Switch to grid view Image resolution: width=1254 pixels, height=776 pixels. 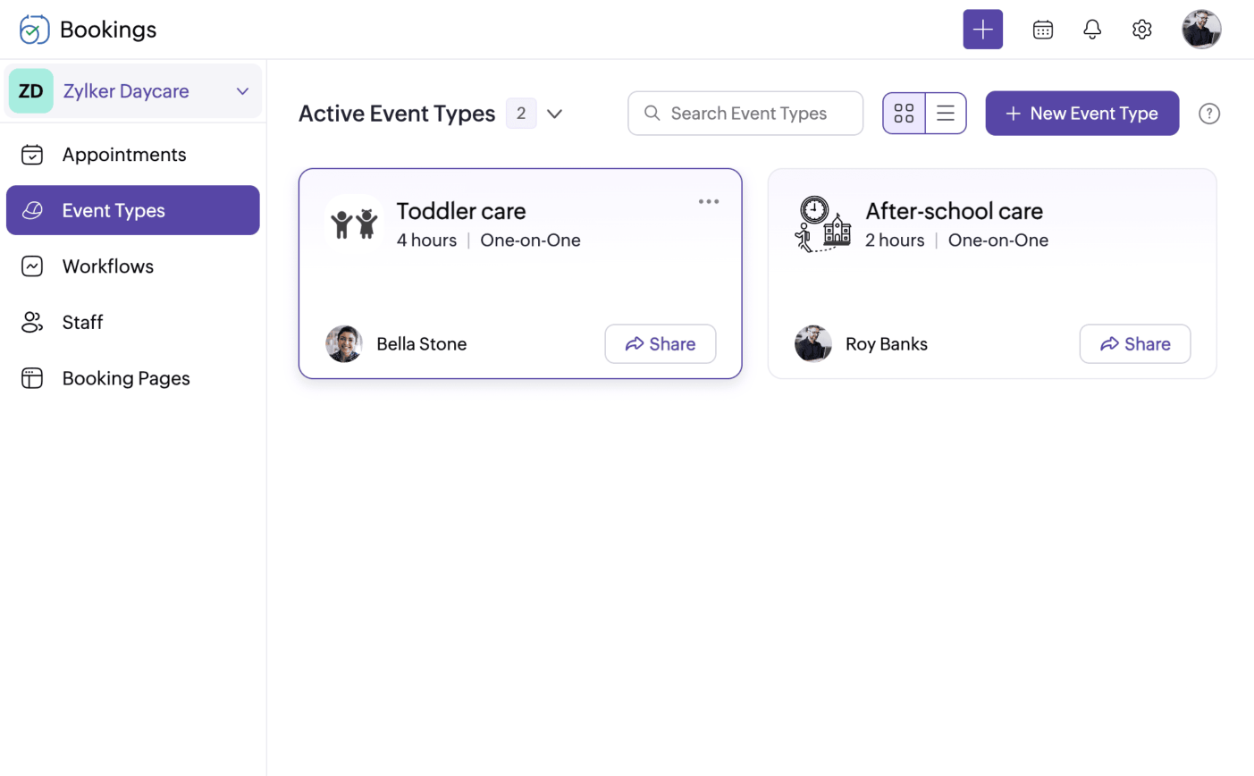[x=904, y=114]
